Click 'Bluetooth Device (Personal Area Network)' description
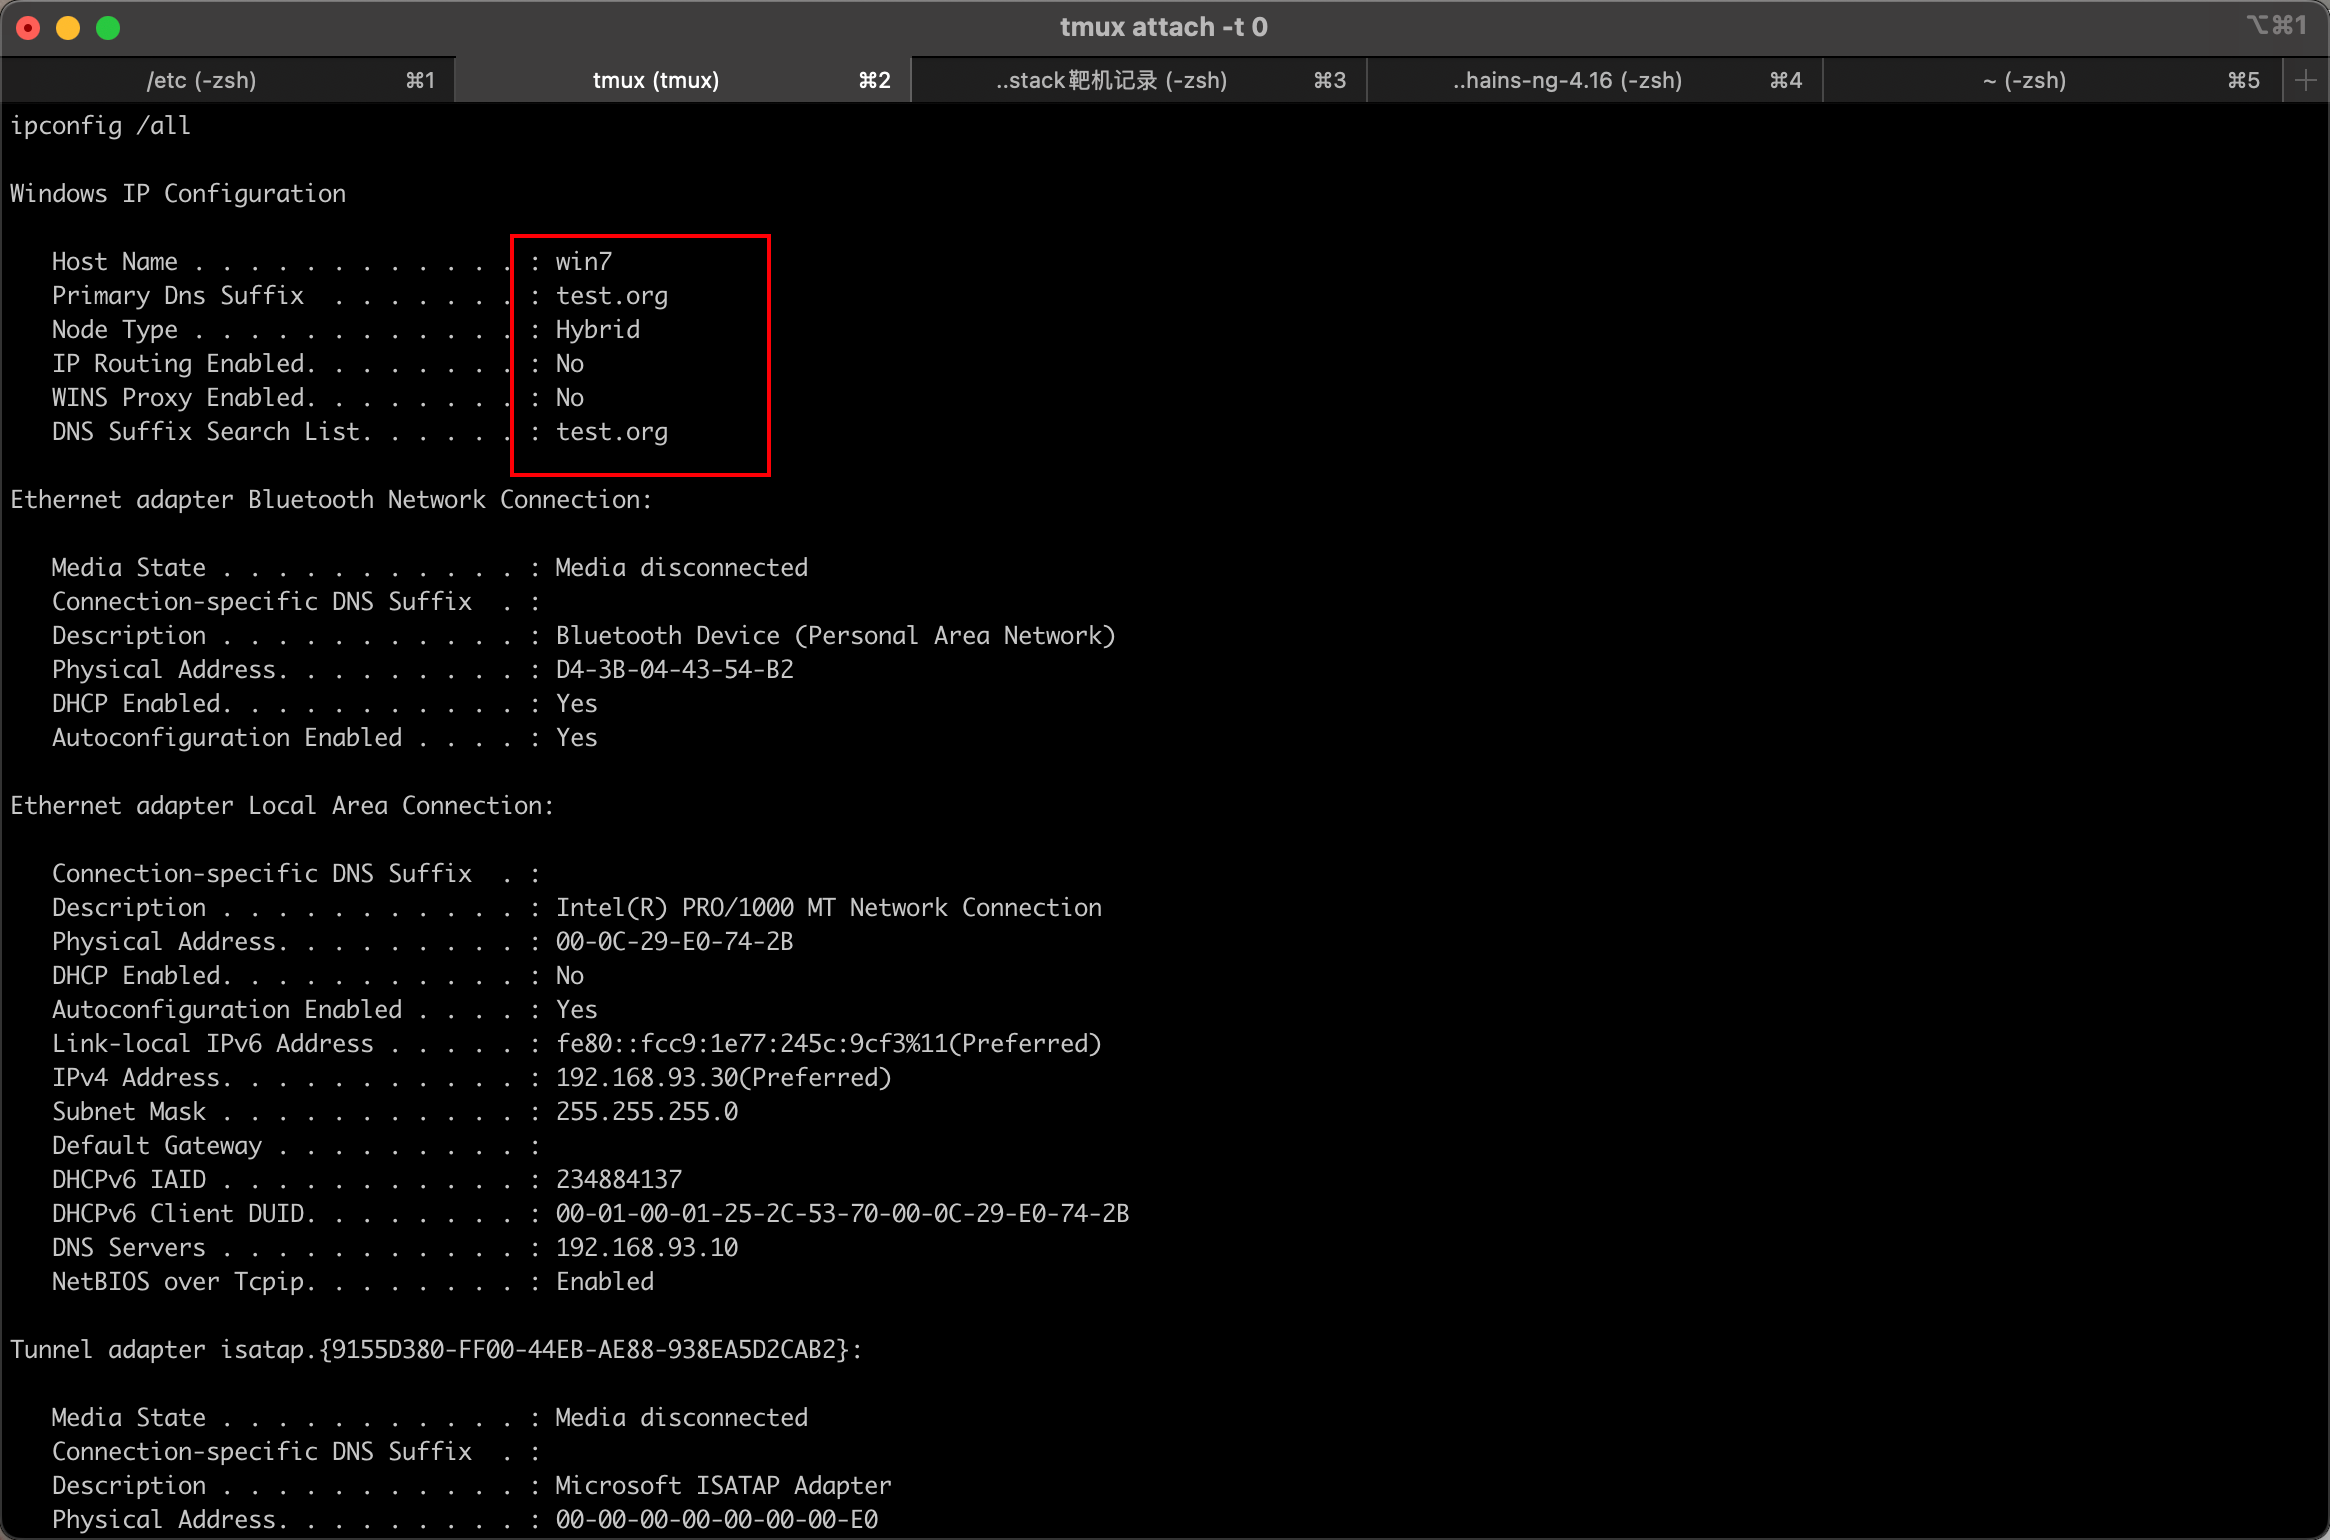 pos(836,636)
